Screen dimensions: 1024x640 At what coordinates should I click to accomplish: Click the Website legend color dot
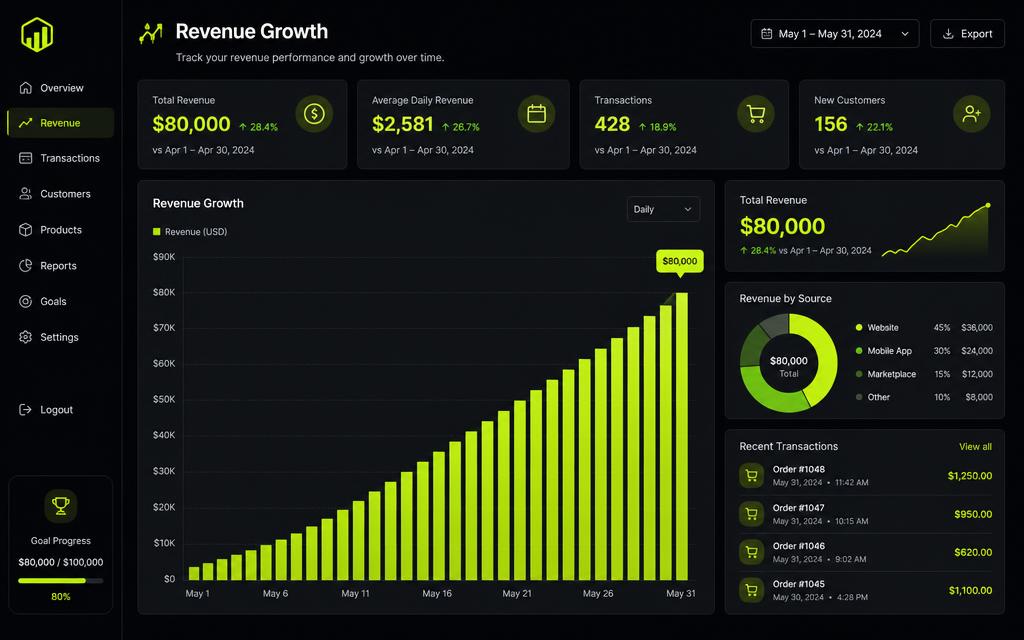859,327
